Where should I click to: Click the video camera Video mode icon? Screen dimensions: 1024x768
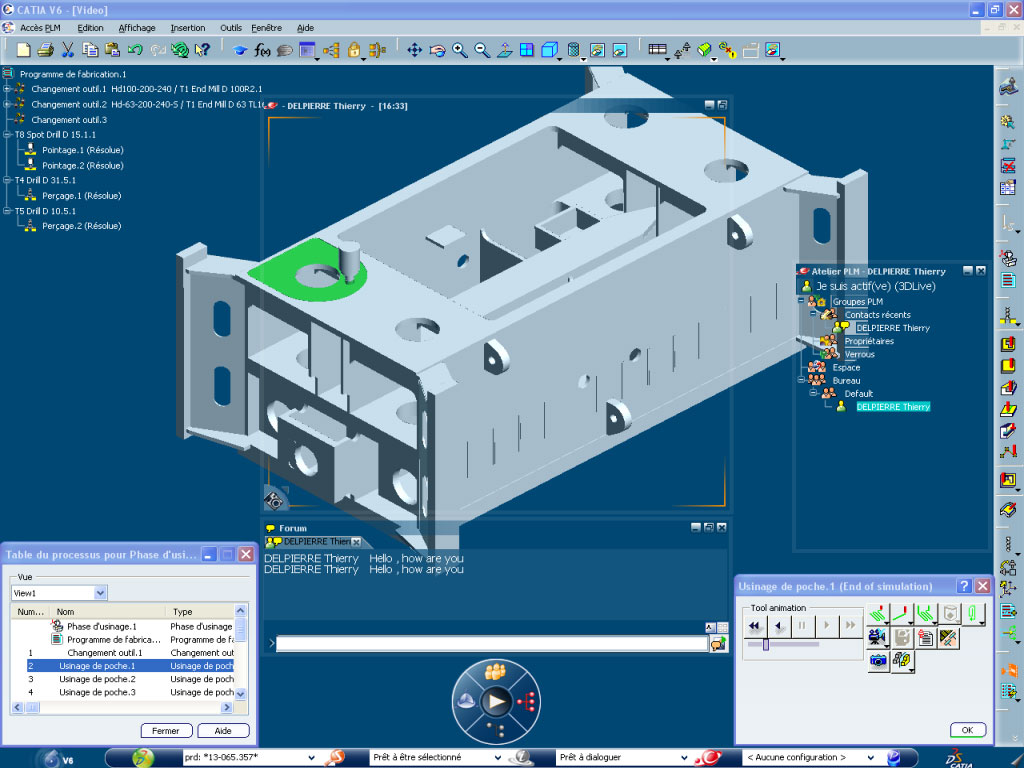click(x=877, y=637)
